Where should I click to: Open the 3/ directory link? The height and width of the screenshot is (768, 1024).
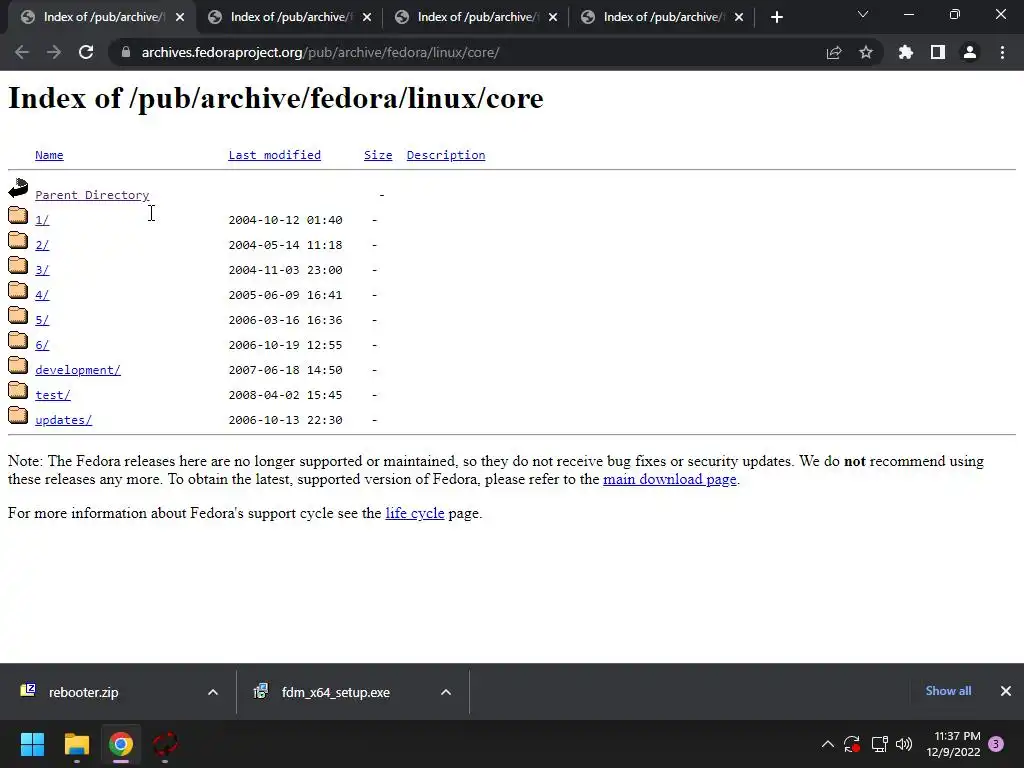42,270
